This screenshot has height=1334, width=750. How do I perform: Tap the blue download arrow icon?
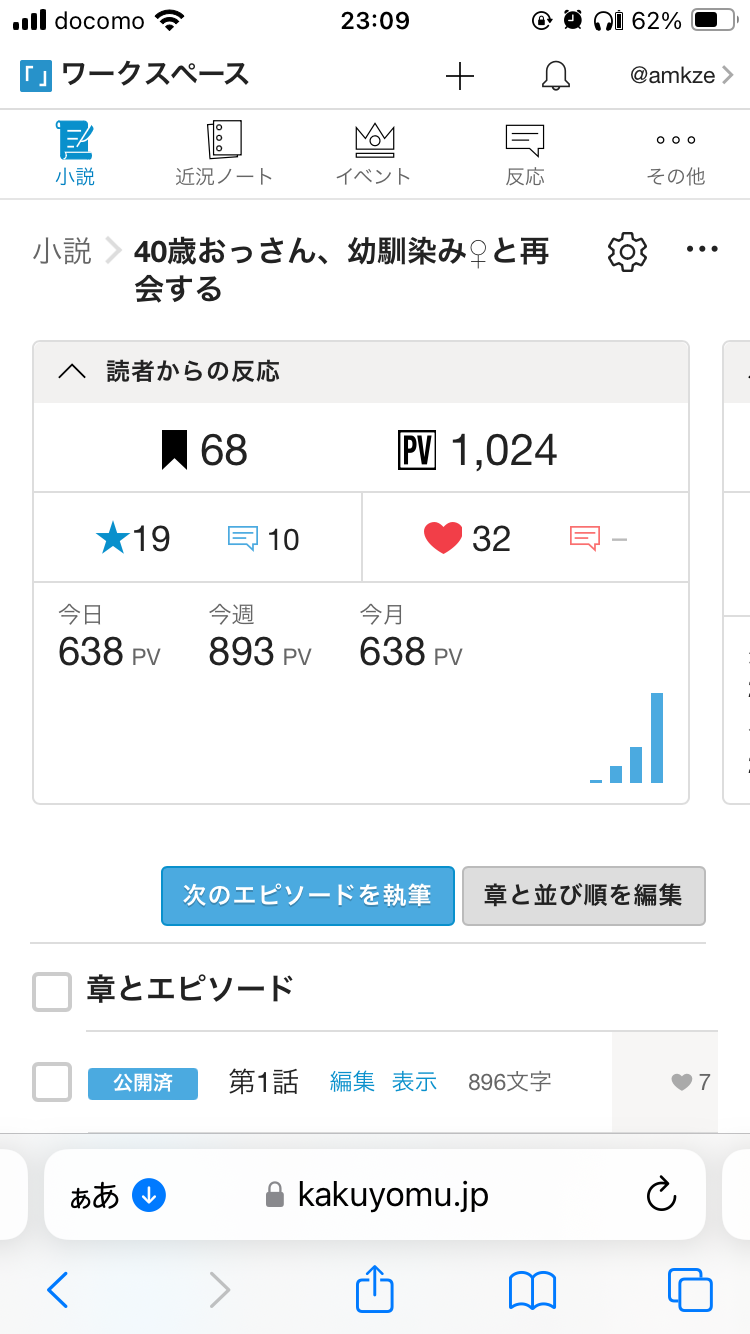[148, 1194]
